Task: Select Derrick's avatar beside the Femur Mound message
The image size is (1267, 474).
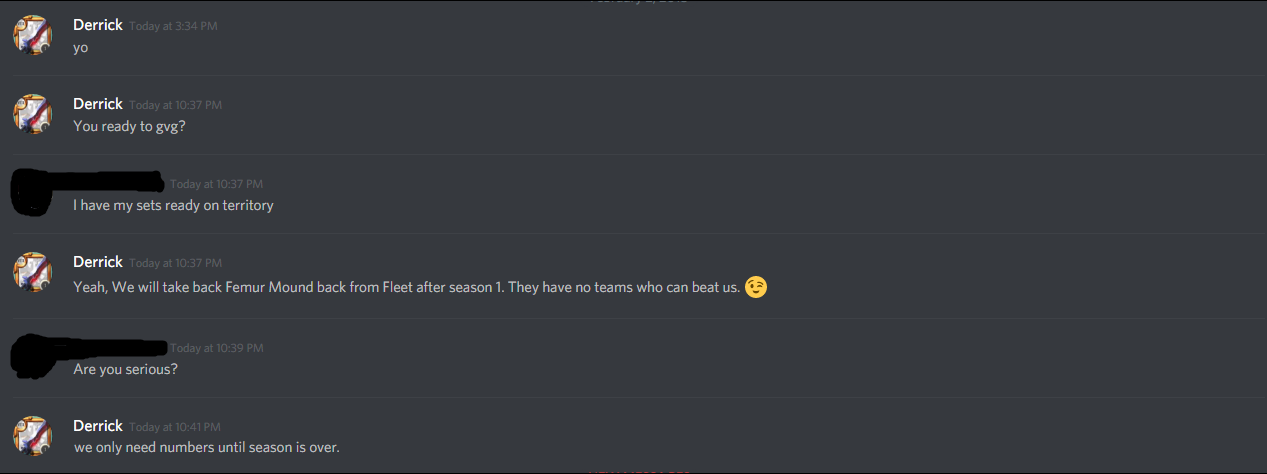Action: (32, 272)
